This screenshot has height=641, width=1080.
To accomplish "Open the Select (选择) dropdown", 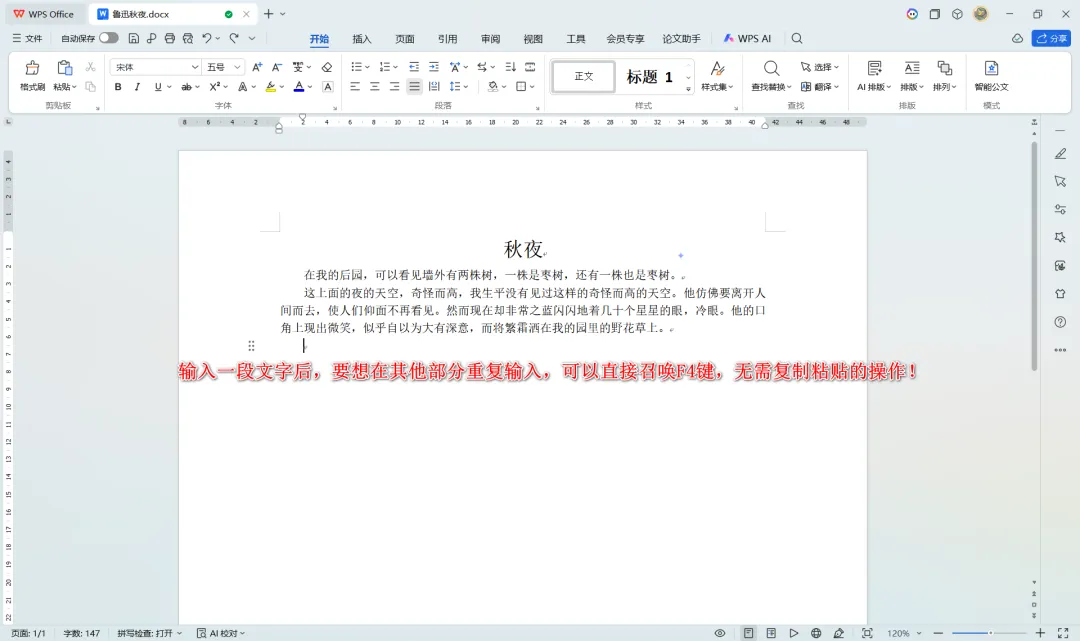I will 820,67.
